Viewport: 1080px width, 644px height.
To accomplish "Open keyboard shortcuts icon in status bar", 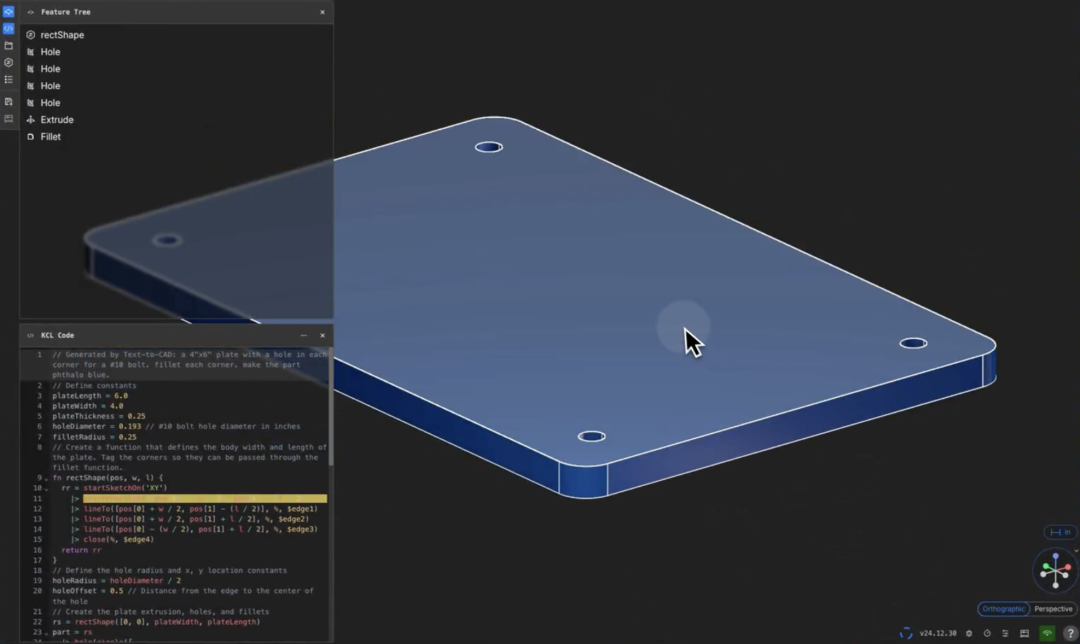I will coord(1024,633).
